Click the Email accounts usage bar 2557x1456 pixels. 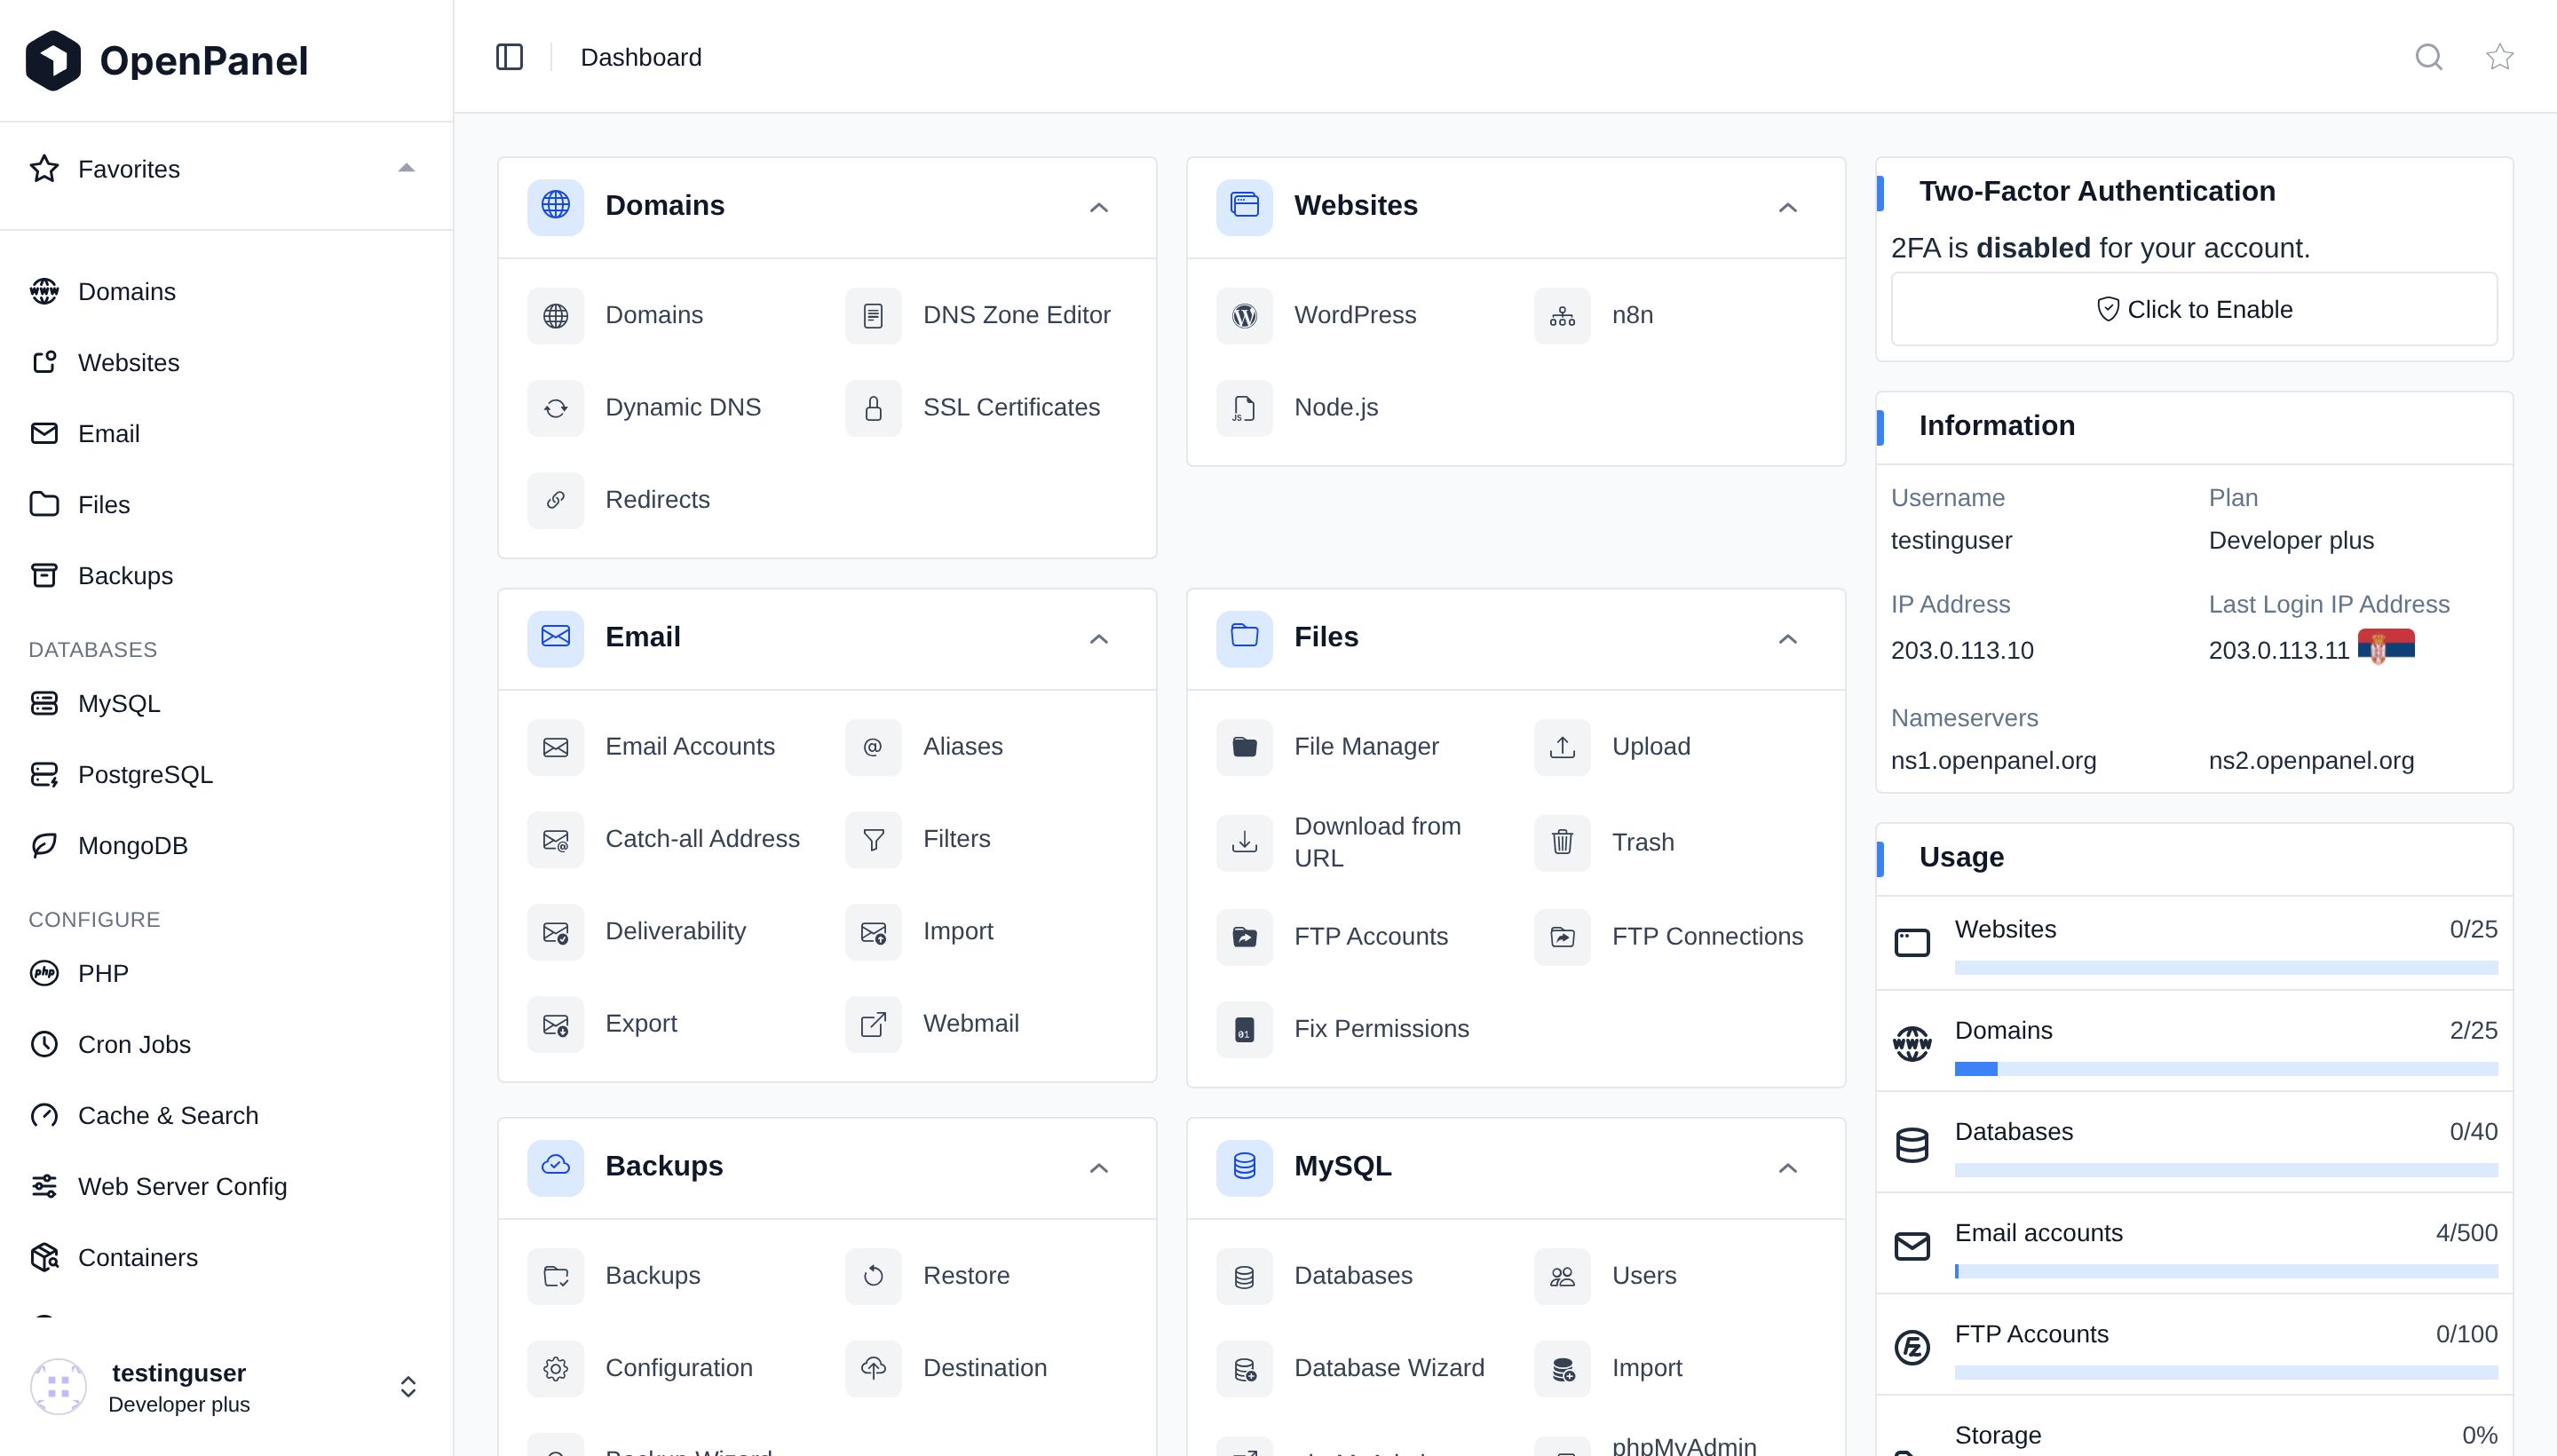tap(2225, 1272)
